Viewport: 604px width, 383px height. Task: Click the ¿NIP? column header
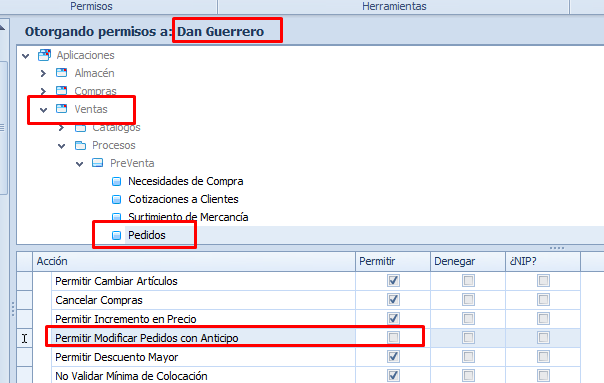(x=543, y=261)
